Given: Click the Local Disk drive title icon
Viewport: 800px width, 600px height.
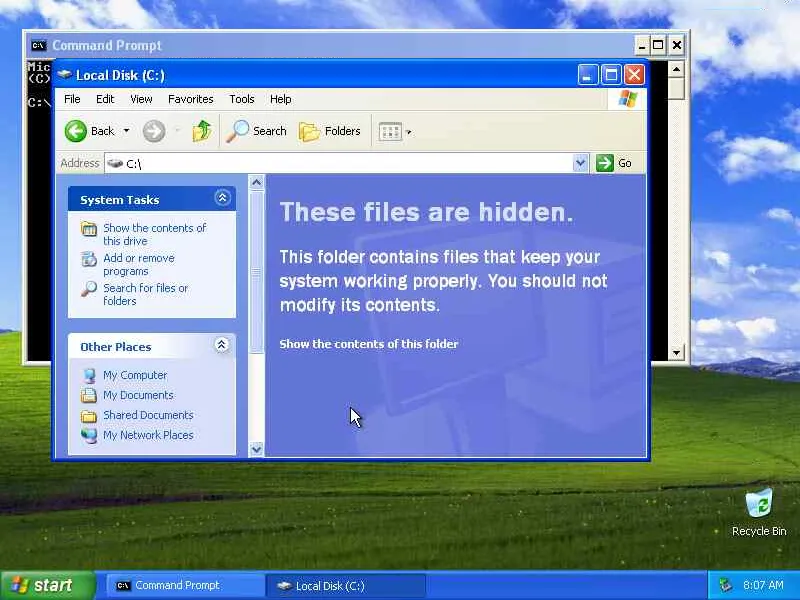Looking at the screenshot, I should (64, 74).
